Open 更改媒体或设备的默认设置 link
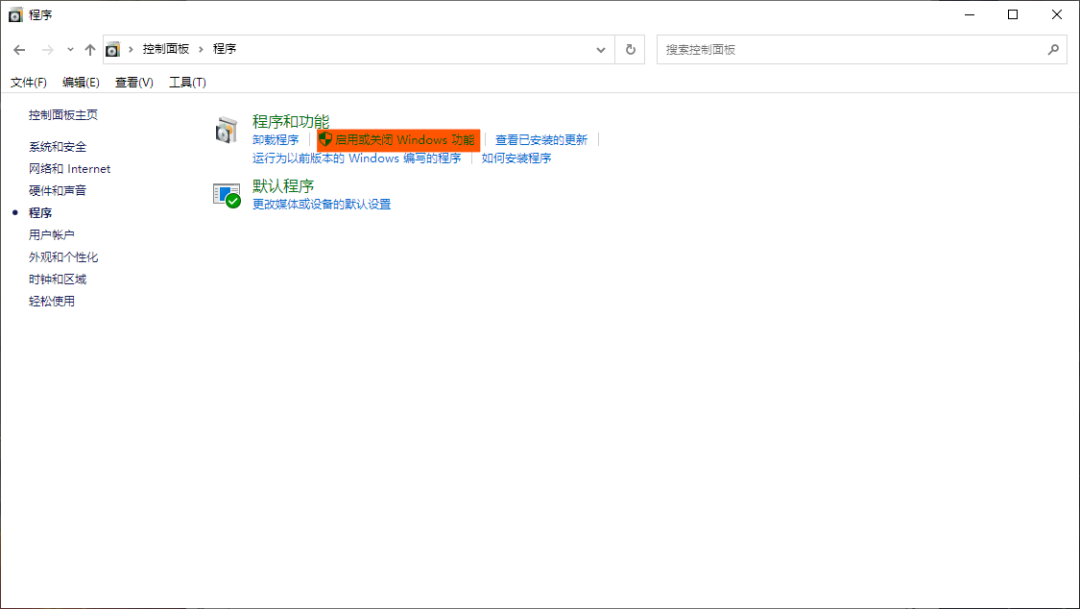The image size is (1080, 609). [x=321, y=204]
